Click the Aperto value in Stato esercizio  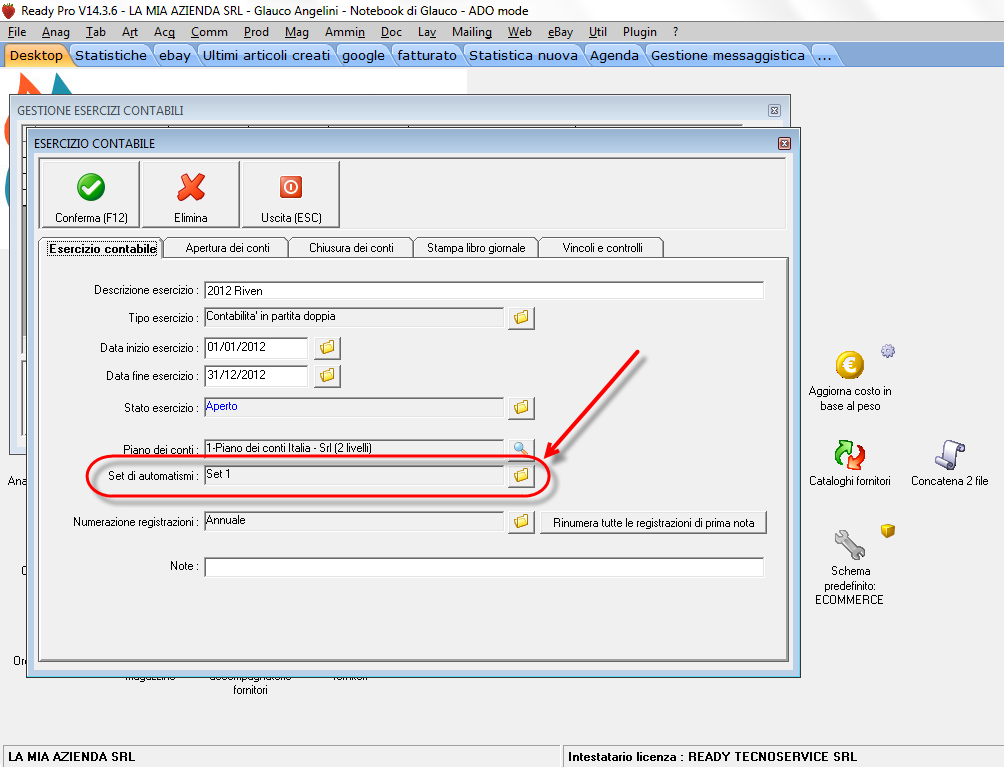(222, 406)
